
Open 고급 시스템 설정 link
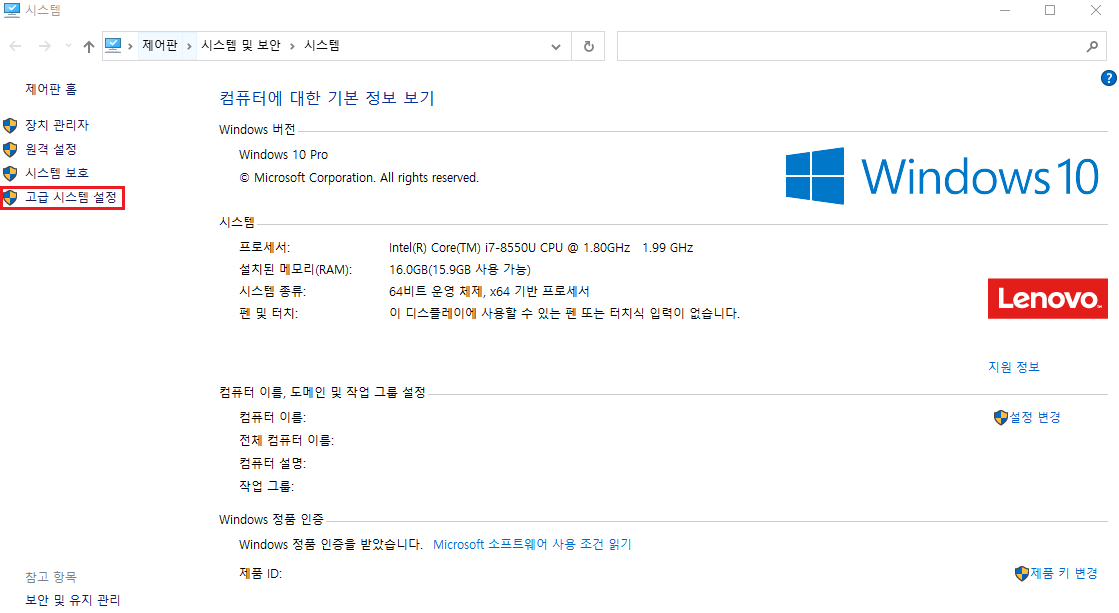(71, 197)
